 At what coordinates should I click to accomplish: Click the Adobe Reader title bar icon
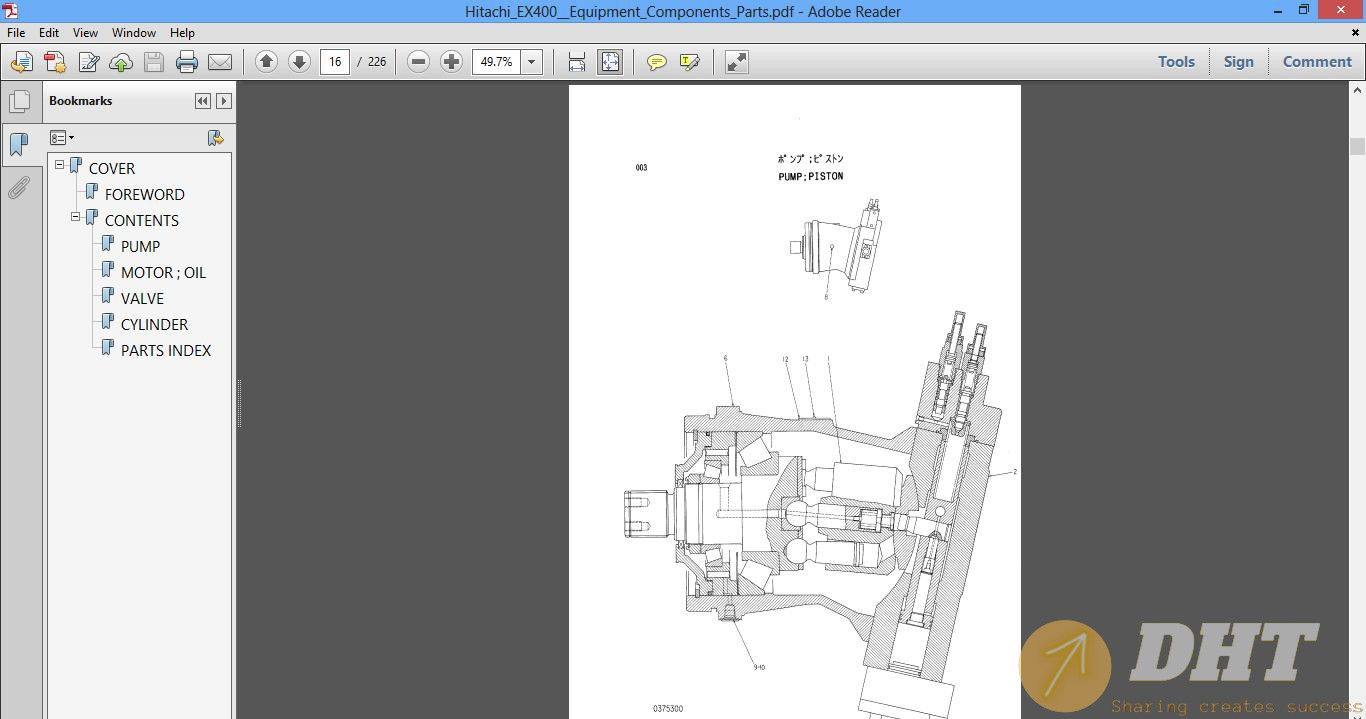[x=9, y=11]
